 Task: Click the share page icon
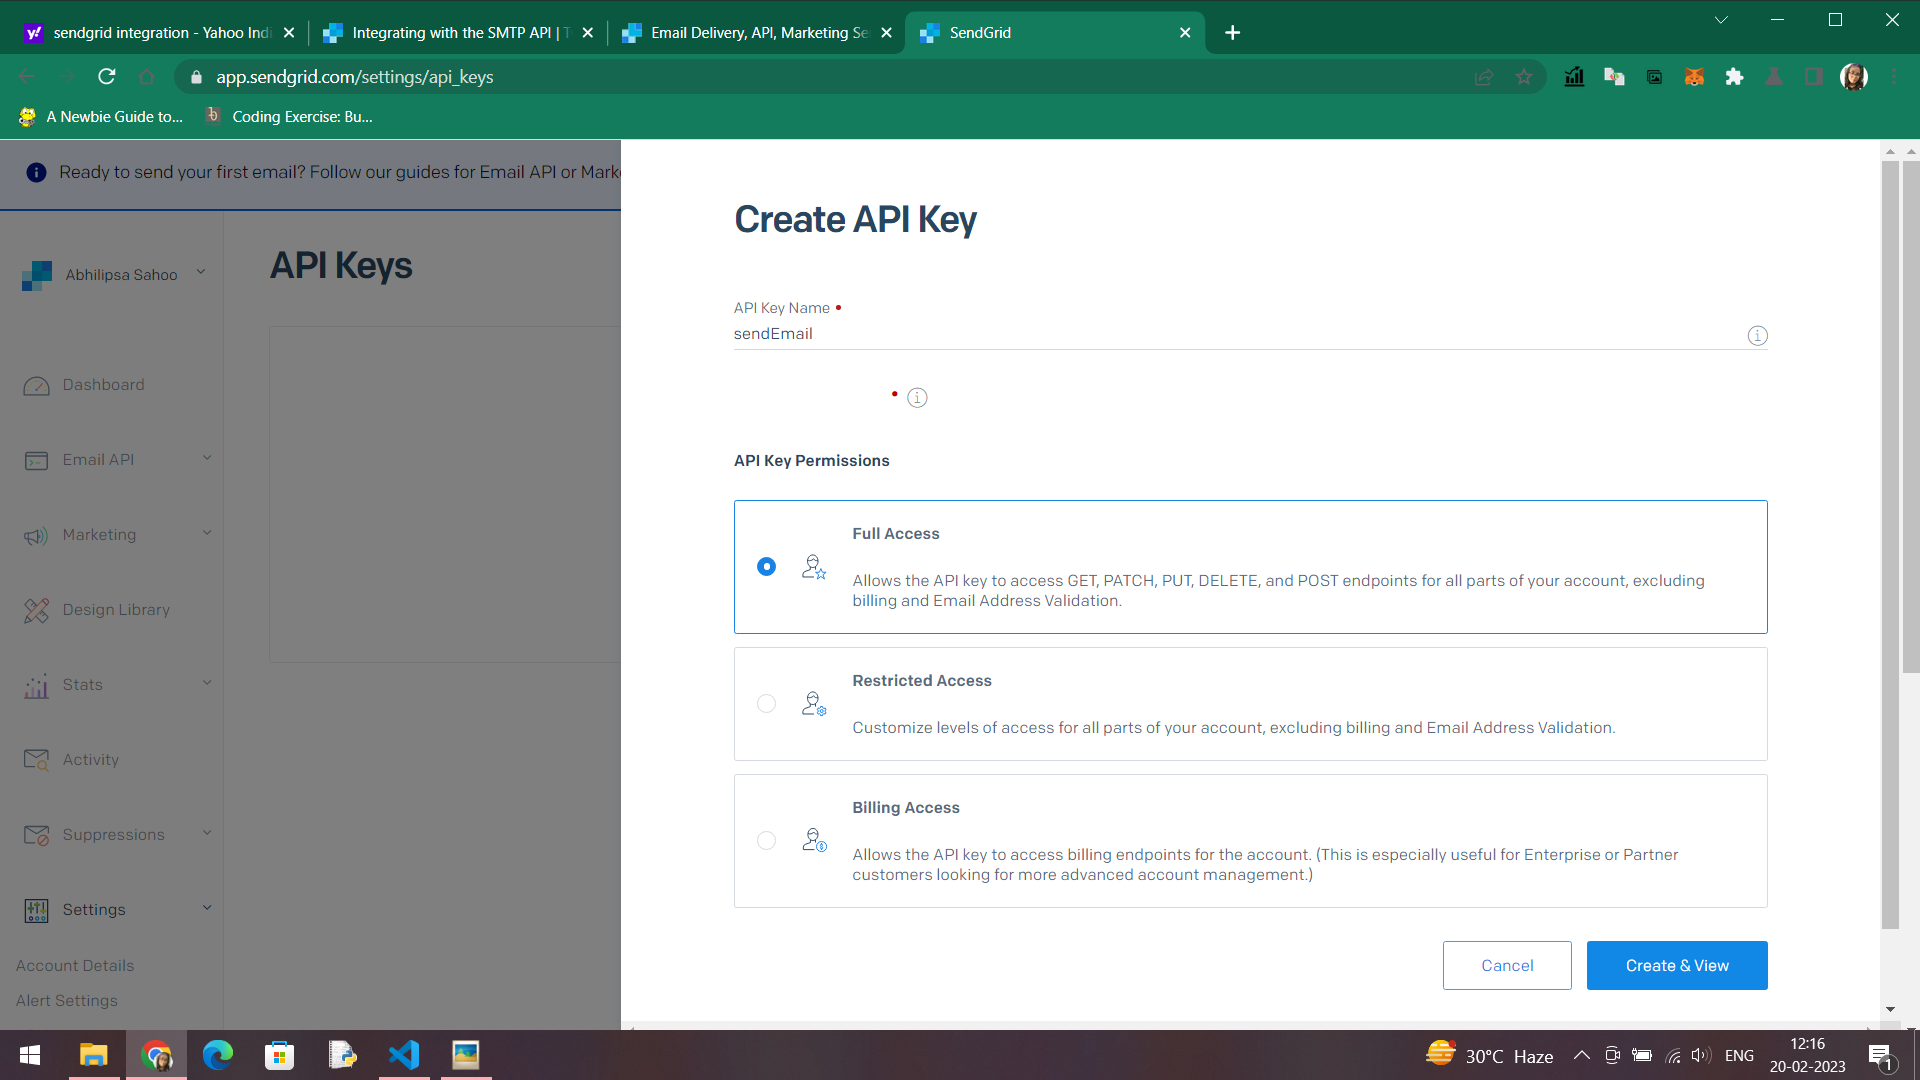point(1484,77)
